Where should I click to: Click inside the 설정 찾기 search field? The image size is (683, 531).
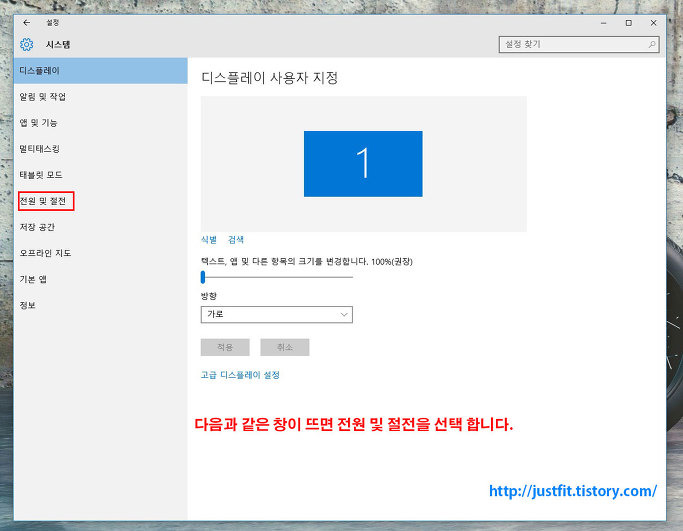[578, 44]
